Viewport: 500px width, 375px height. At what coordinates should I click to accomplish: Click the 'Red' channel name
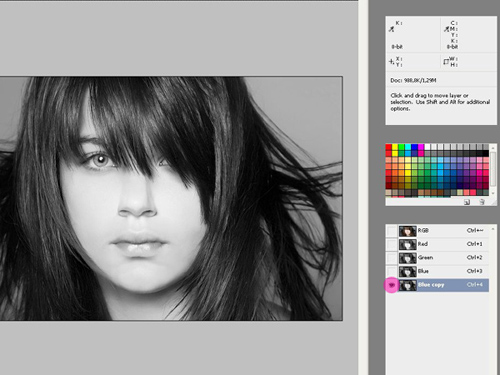(x=423, y=244)
